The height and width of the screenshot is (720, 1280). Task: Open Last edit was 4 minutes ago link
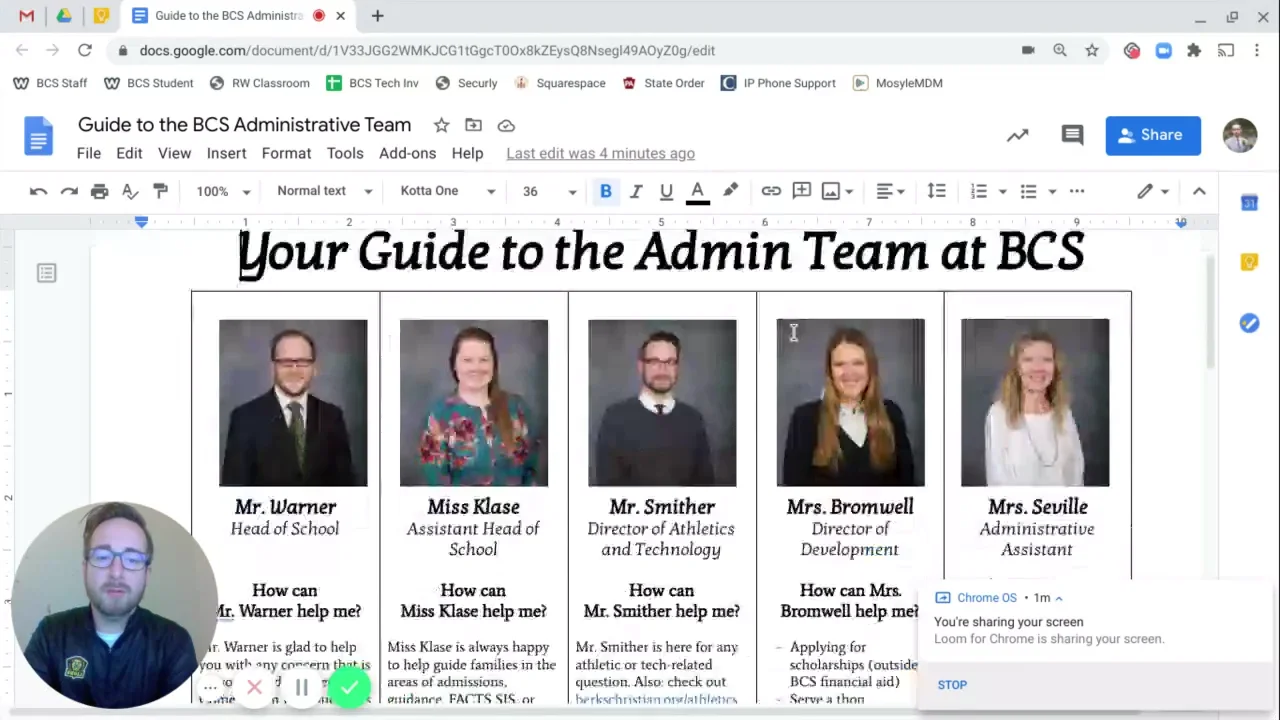pos(600,153)
